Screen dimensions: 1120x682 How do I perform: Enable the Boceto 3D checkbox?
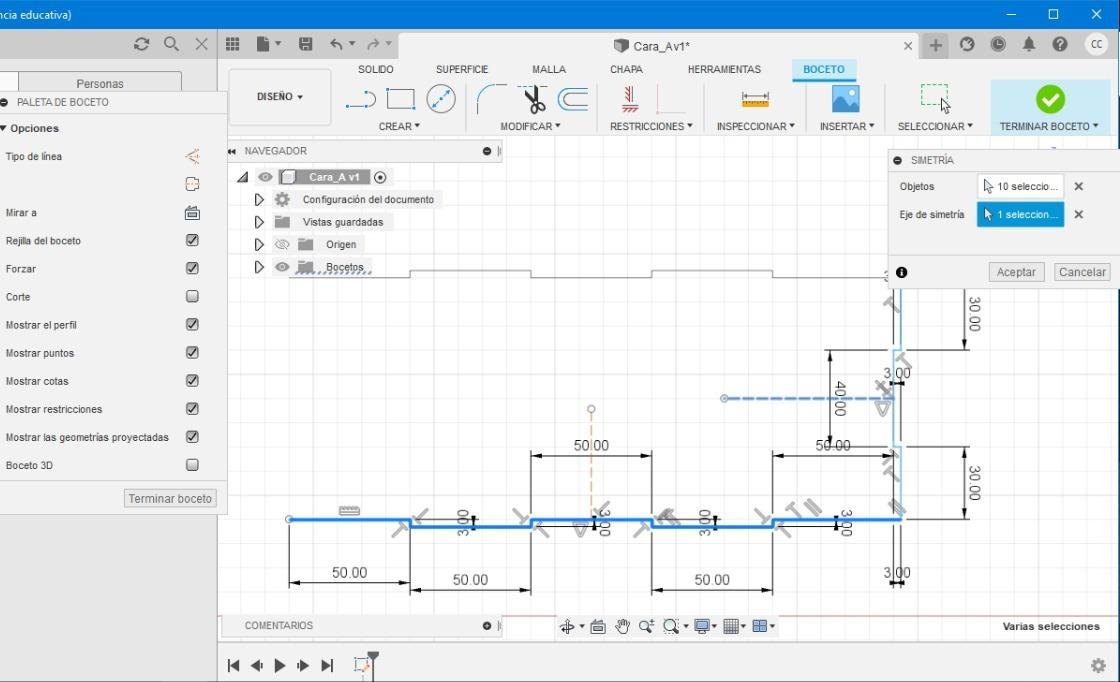coord(192,465)
